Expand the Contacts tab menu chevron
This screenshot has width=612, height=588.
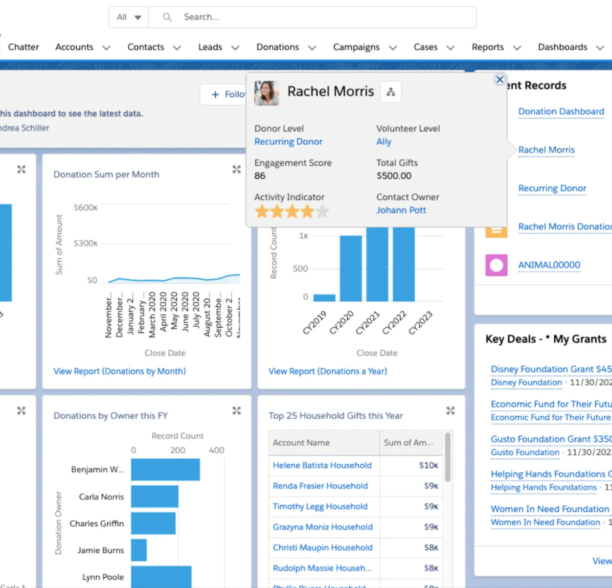point(177,48)
